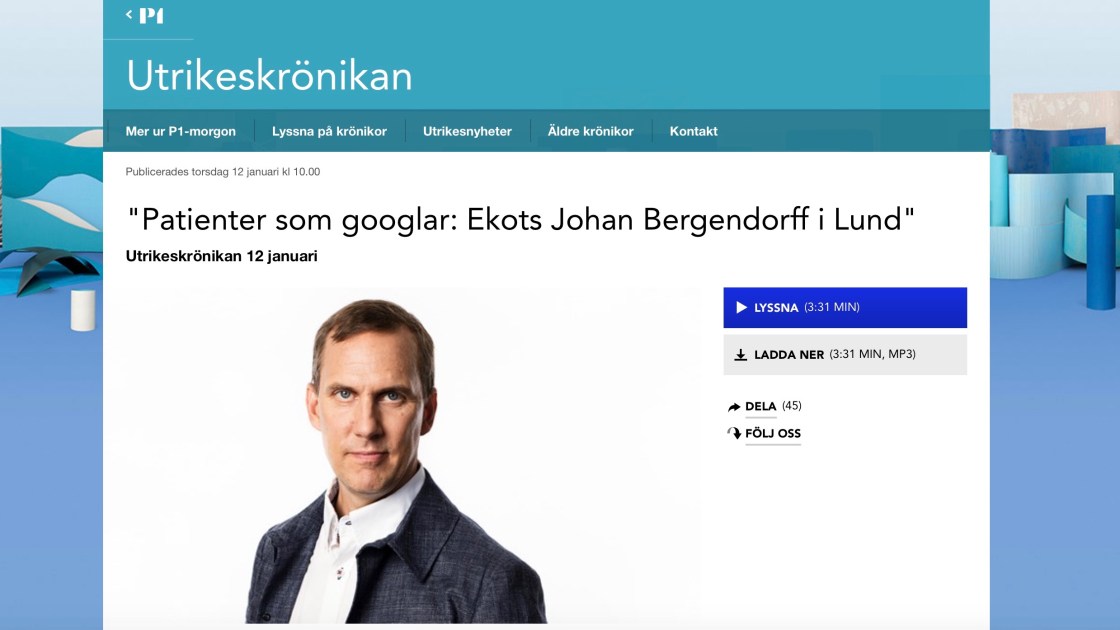Click the share count (45)

[792, 406]
